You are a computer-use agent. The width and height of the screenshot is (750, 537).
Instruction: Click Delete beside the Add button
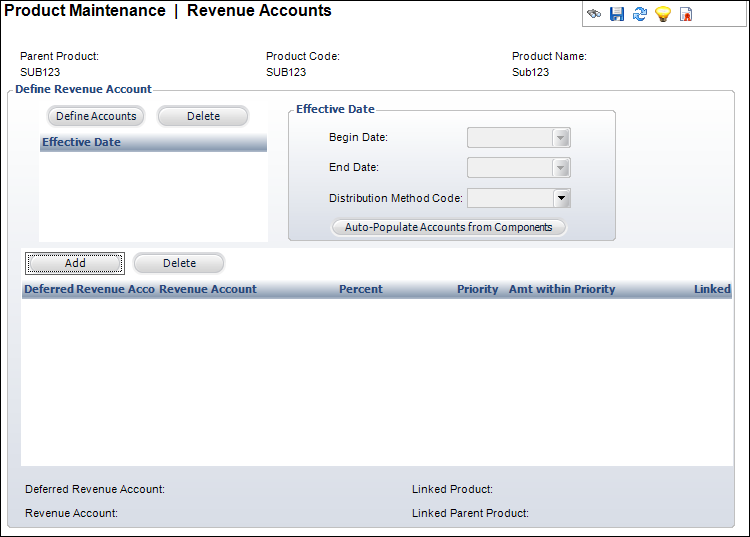(x=179, y=263)
